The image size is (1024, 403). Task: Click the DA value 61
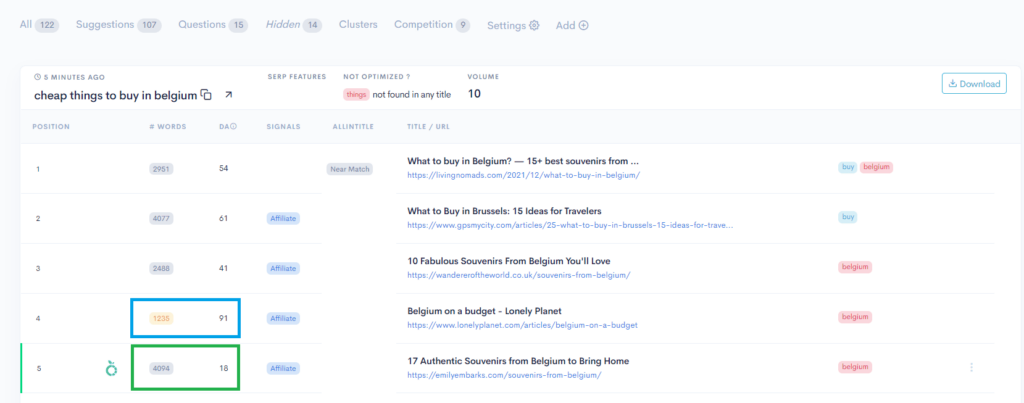pos(223,218)
